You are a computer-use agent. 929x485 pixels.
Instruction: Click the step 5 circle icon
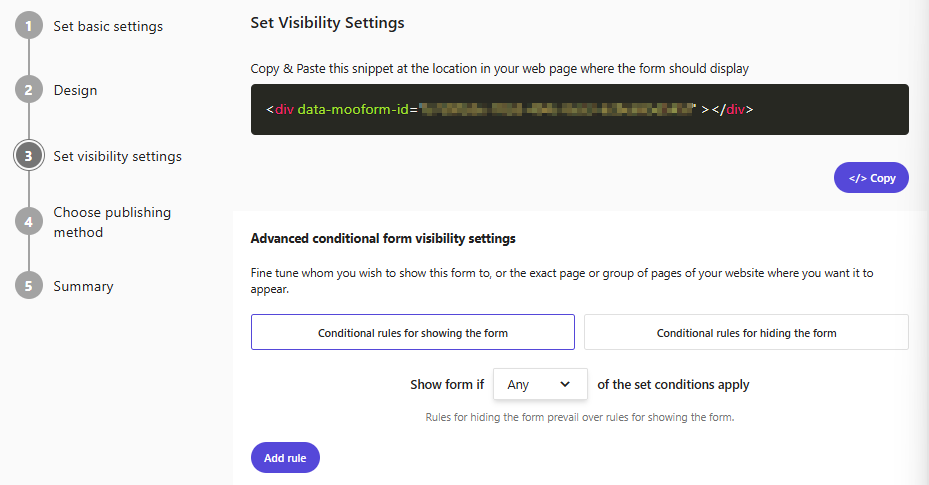tap(29, 286)
